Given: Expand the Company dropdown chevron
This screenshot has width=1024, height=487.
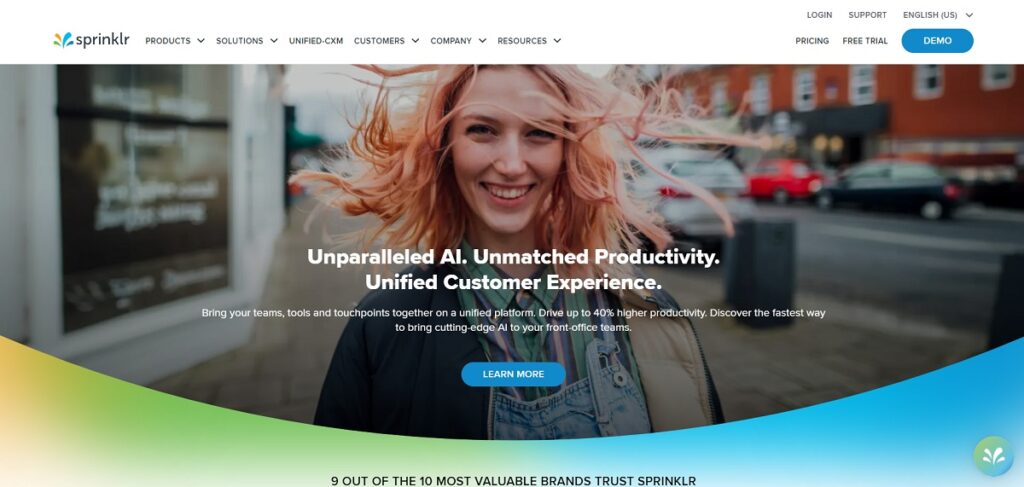Looking at the screenshot, I should (x=482, y=40).
